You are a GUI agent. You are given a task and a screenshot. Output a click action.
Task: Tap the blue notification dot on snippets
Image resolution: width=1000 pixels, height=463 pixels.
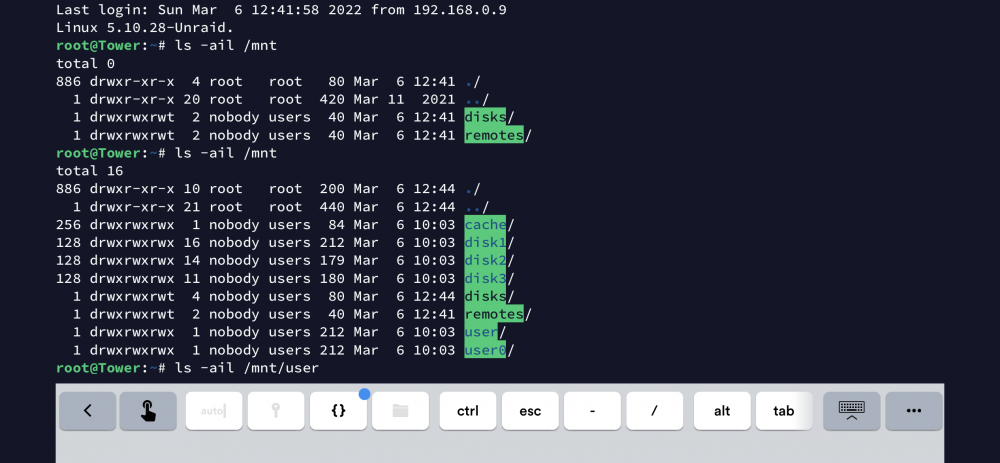point(364,394)
